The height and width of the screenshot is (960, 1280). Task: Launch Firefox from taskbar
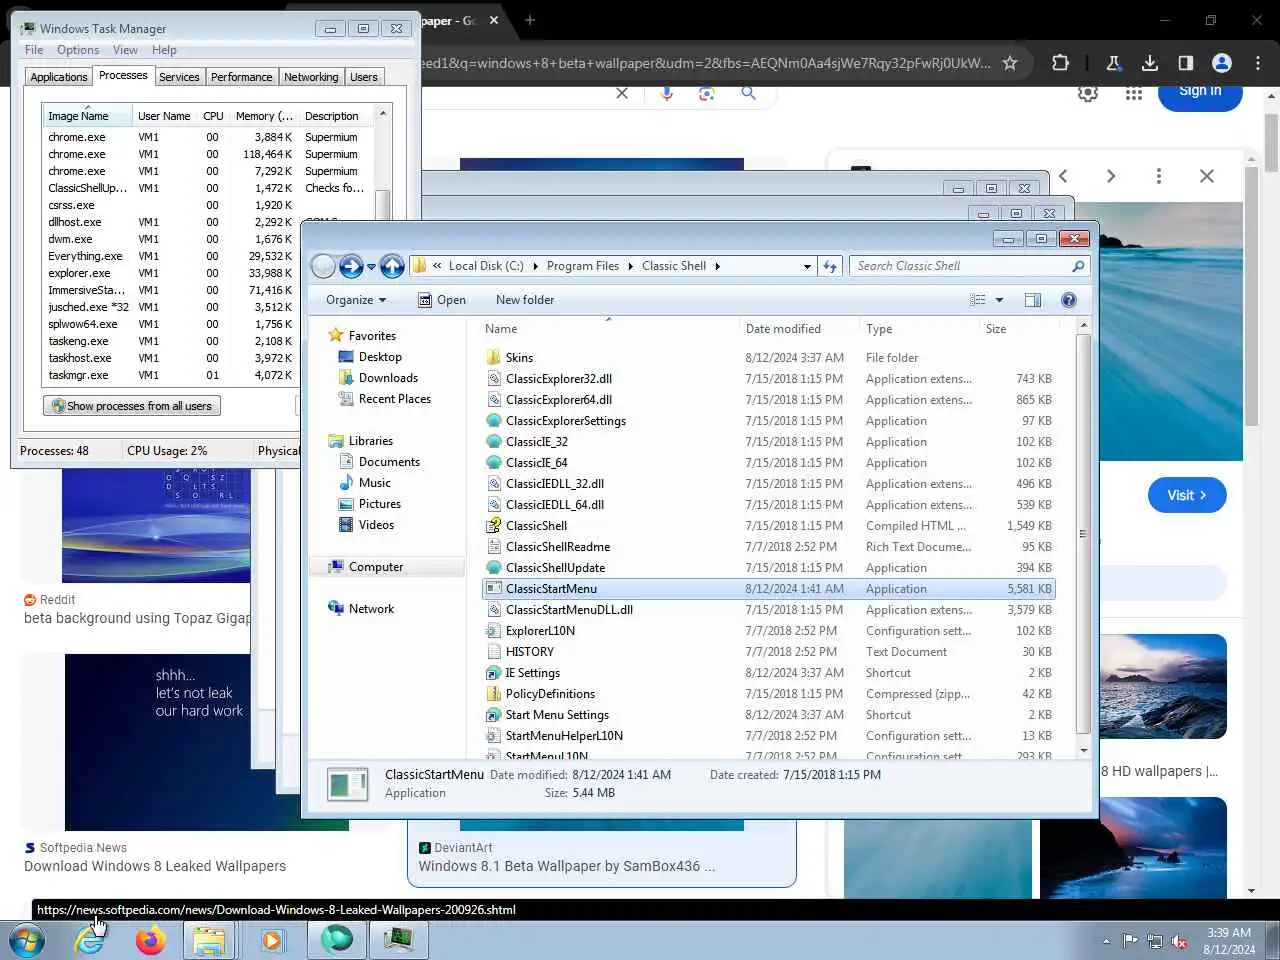coord(151,941)
